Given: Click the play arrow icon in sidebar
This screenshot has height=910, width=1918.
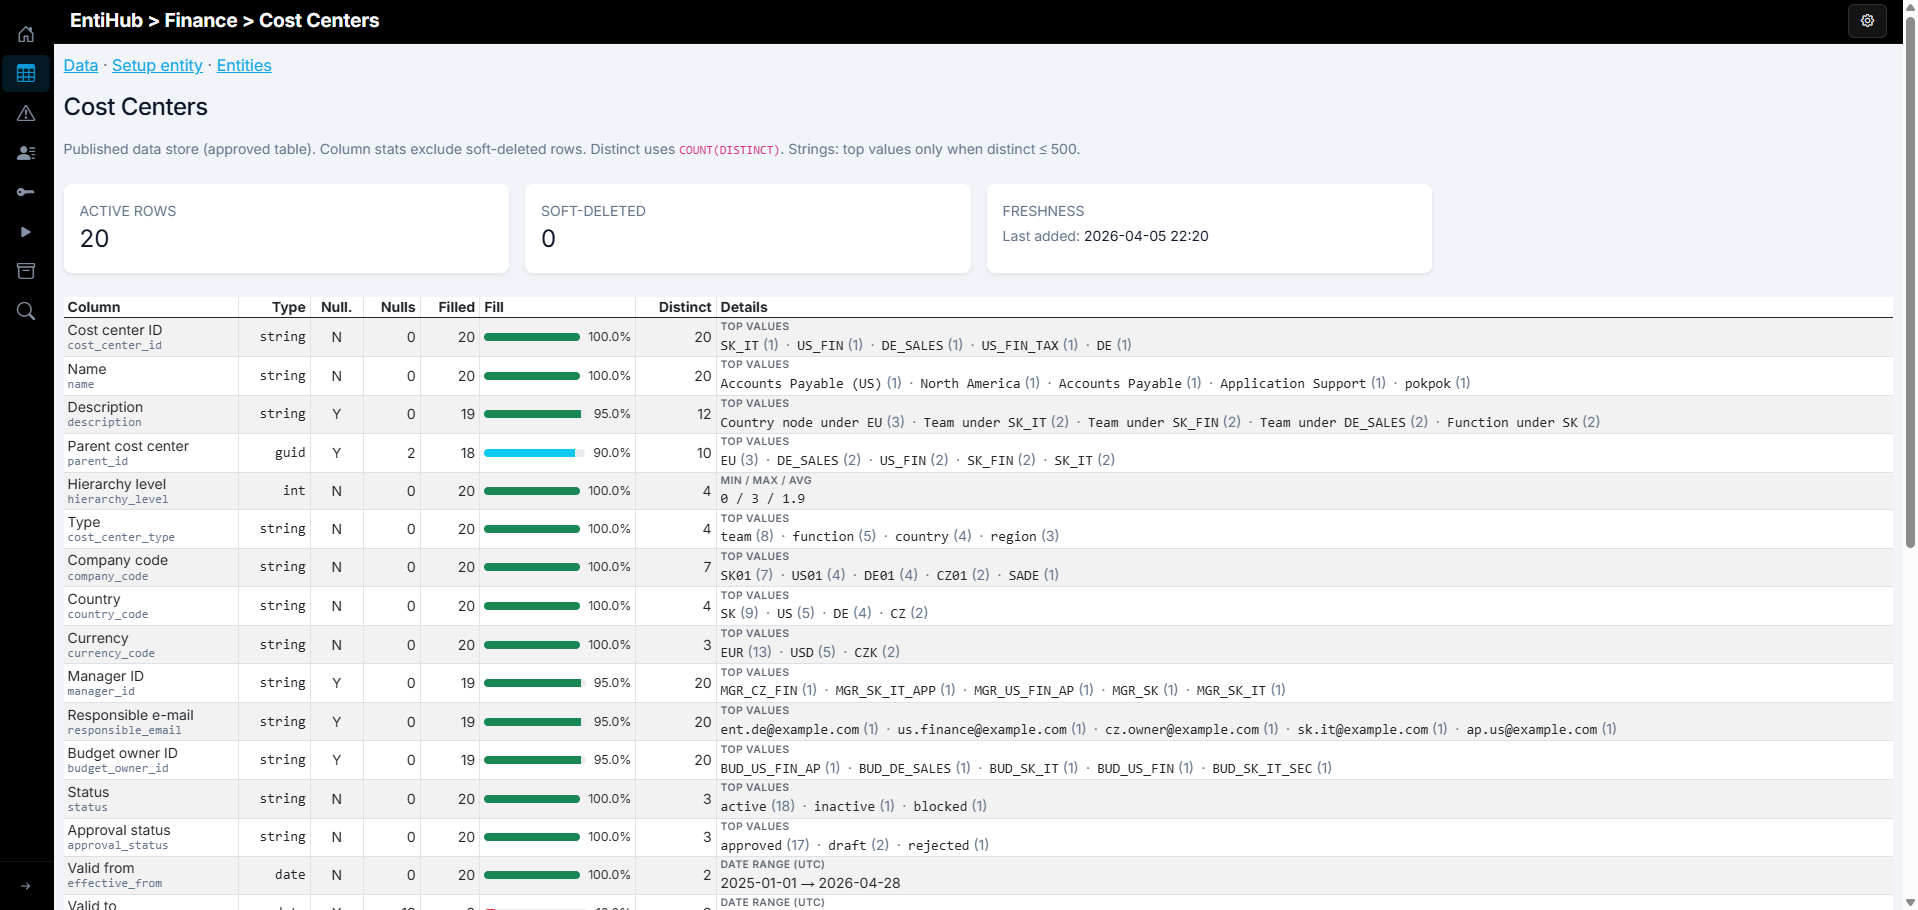Looking at the screenshot, I should (x=26, y=231).
